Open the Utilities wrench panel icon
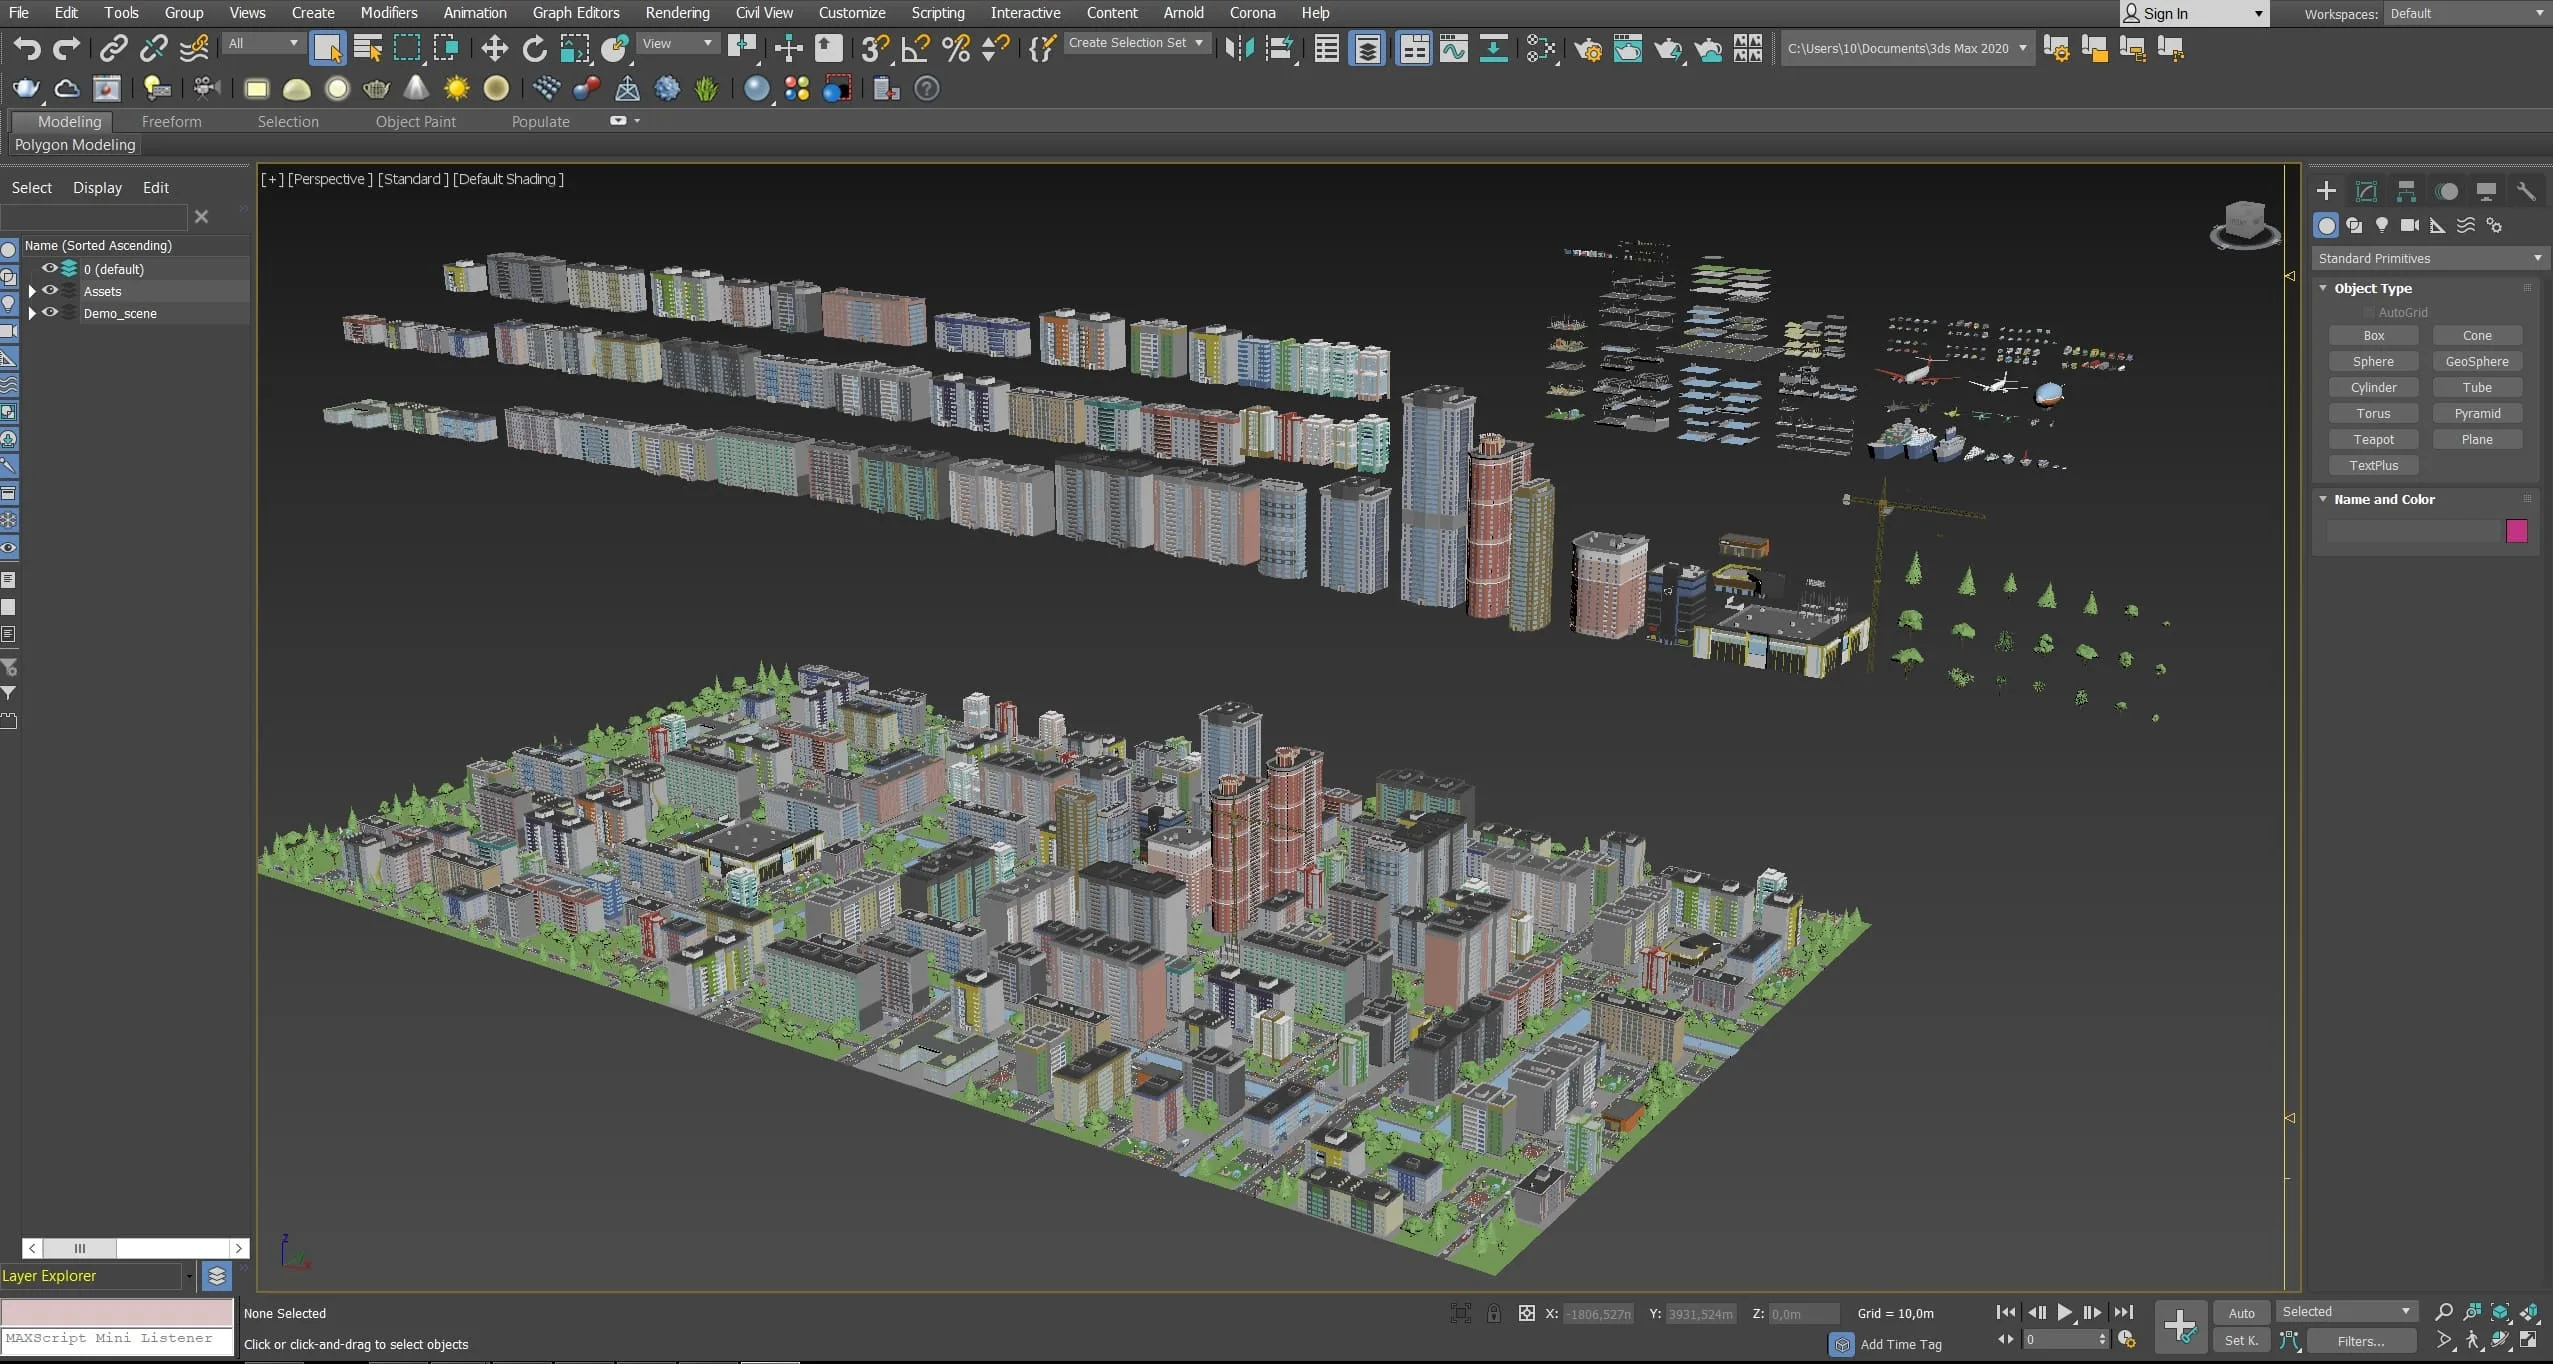Image resolution: width=2553 pixels, height=1364 pixels. point(2526,191)
